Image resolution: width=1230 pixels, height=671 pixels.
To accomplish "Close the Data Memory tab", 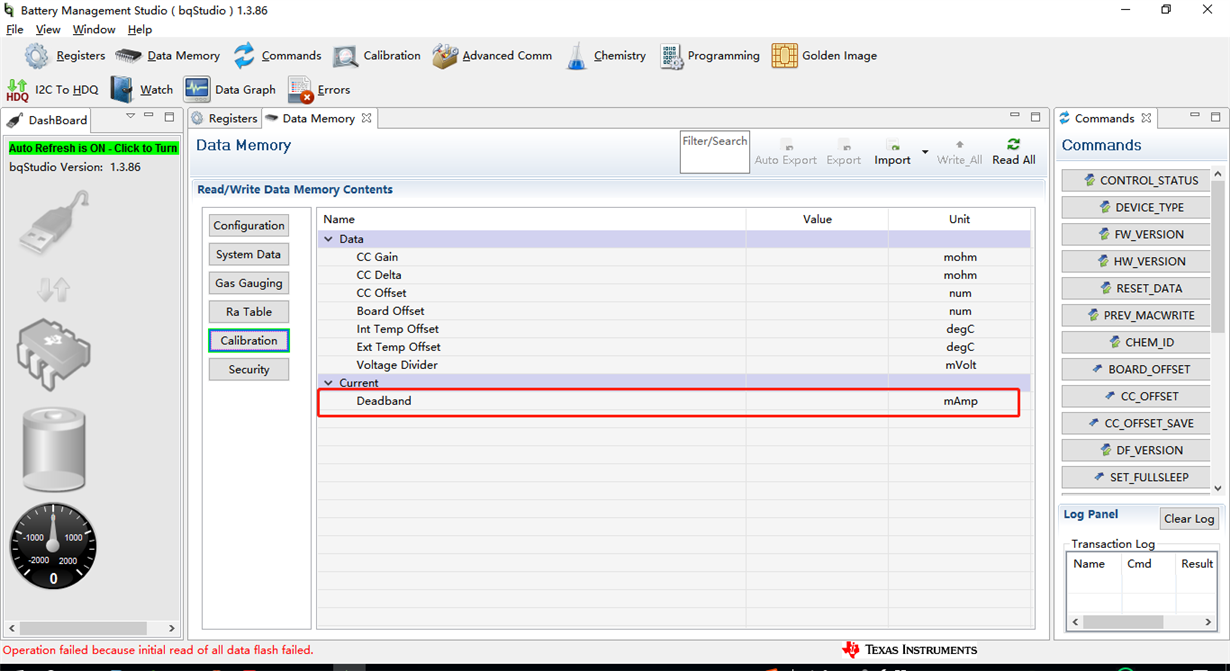I will point(367,118).
